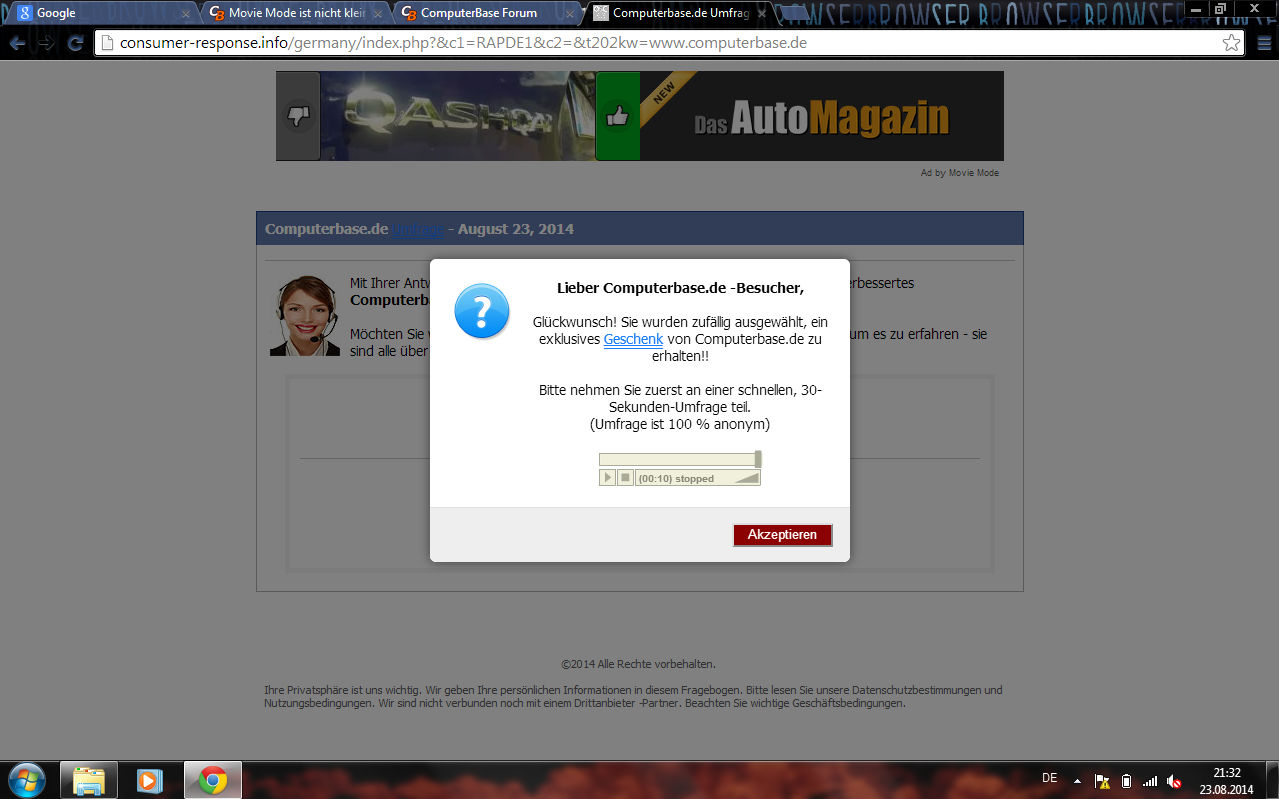Click the Akzeptieren button in the dialog
The width and height of the screenshot is (1279, 799).
tap(782, 535)
